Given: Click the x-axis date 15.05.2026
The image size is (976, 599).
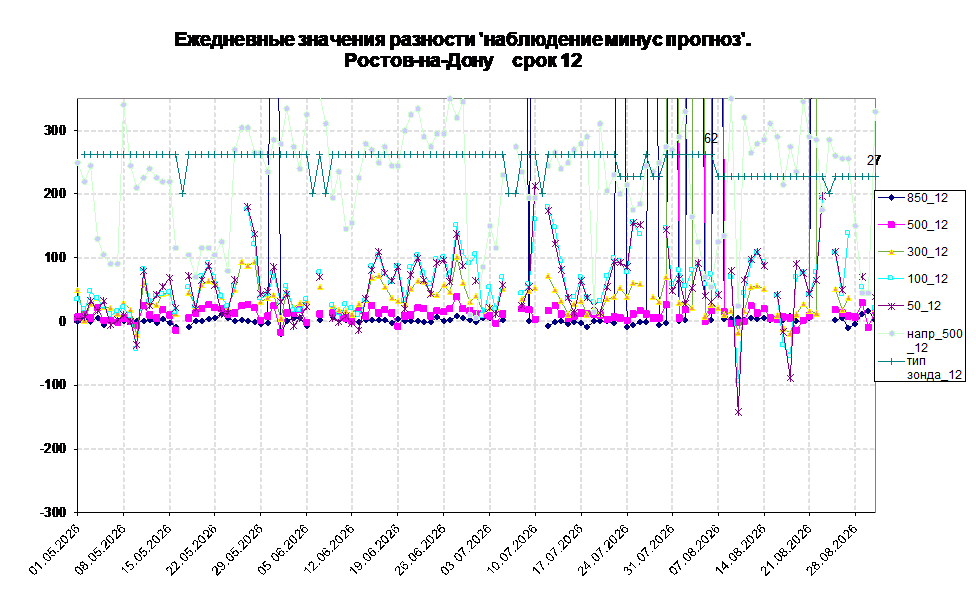Looking at the screenshot, I should [146, 549].
